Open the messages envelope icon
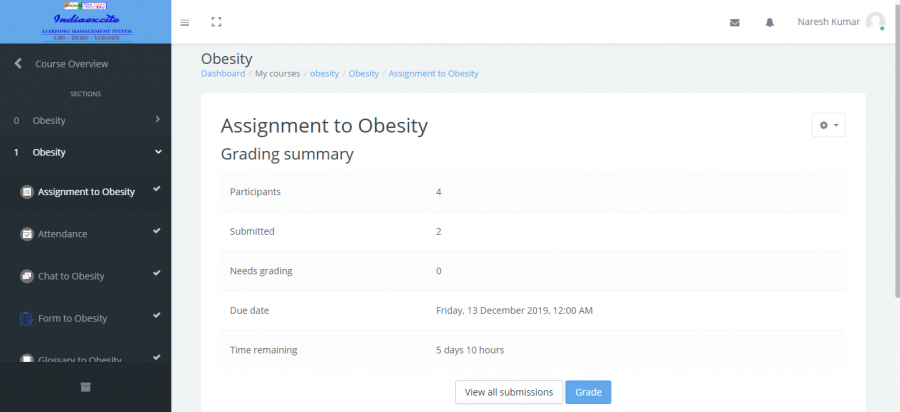The height and width of the screenshot is (412, 900). coord(735,22)
